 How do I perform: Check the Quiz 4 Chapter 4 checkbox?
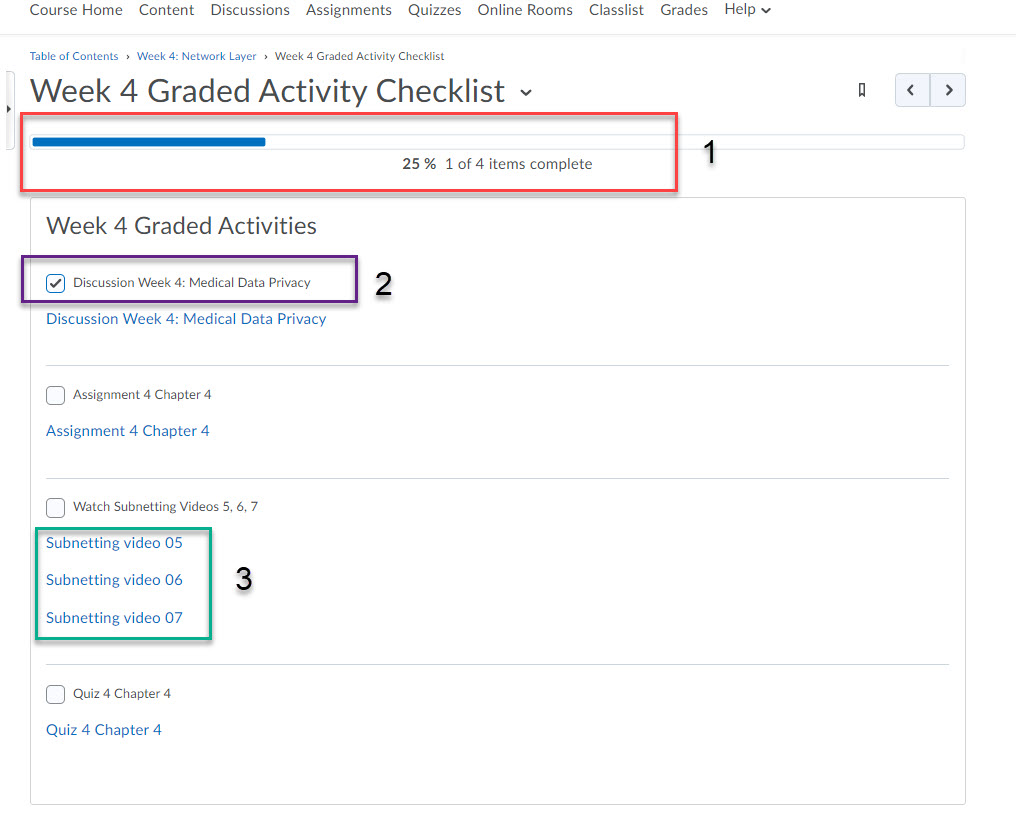click(55, 694)
